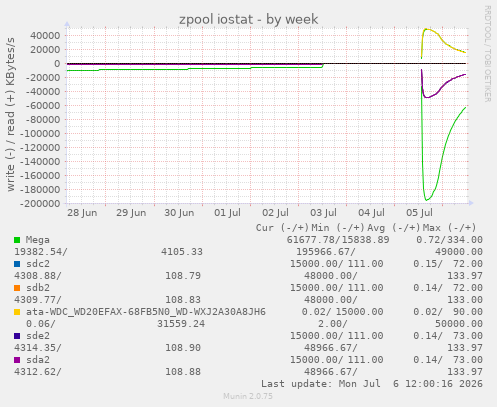Click the value 195966.67/
The height and width of the screenshot is (407, 497).
[x=326, y=252]
